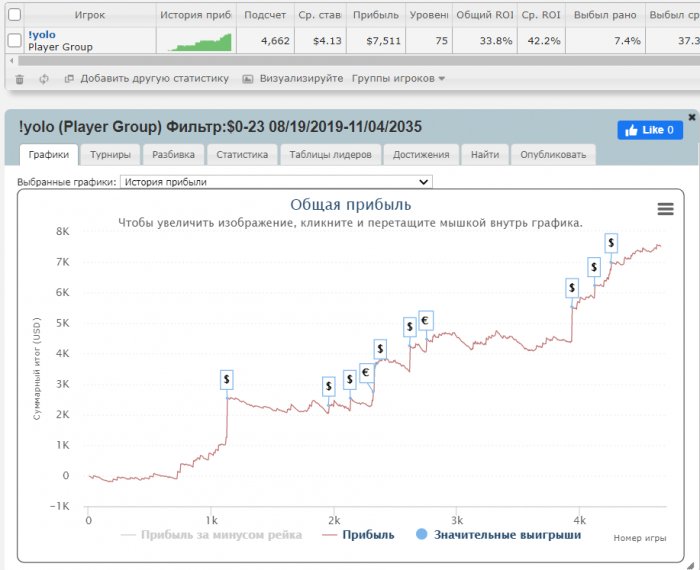Image resolution: width=700 pixels, height=570 pixels.
Task: Open the Достижения tab
Action: pos(421,154)
